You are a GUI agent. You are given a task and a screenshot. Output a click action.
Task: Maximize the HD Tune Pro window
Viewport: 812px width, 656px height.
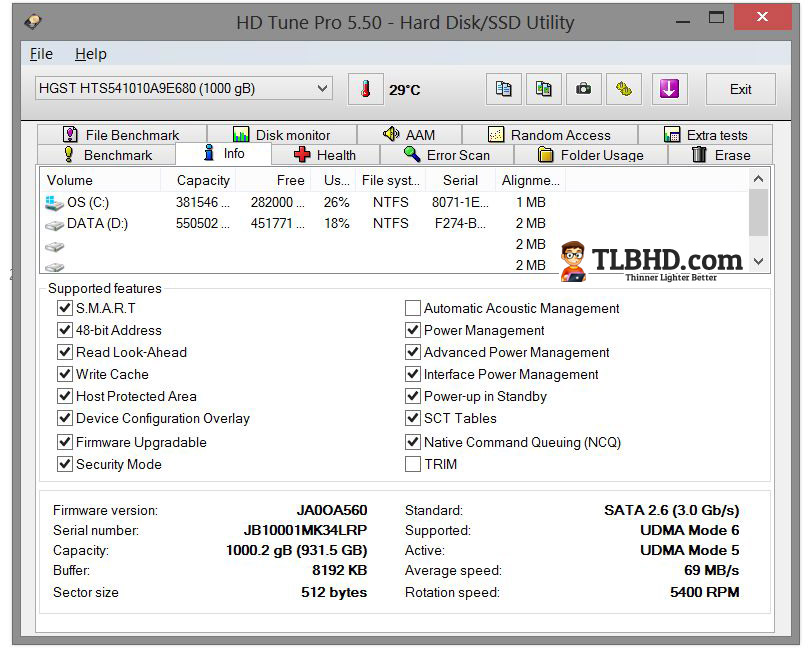(716, 19)
